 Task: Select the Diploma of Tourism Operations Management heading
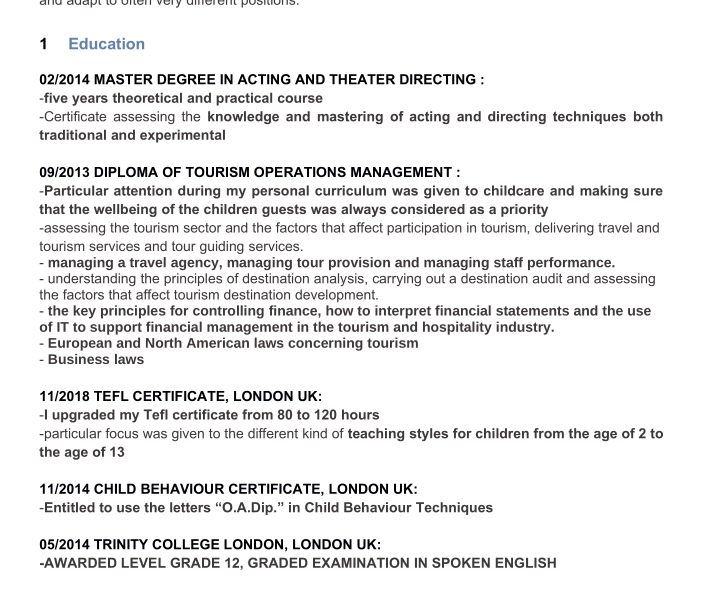coord(249,172)
